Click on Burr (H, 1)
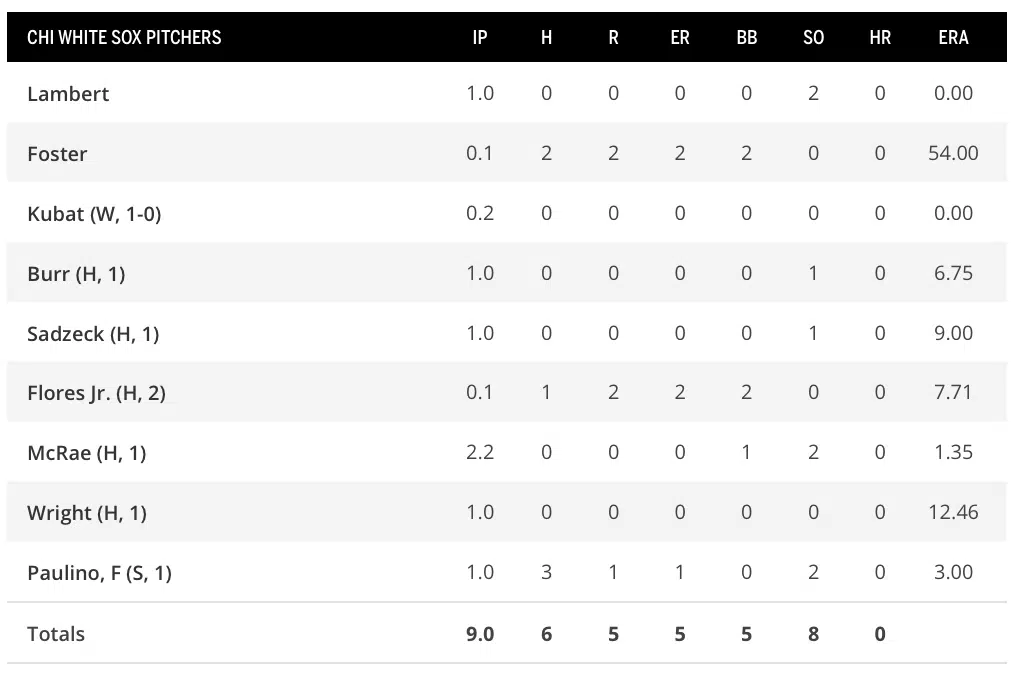Screen dimensions: 1020x688 (76, 274)
